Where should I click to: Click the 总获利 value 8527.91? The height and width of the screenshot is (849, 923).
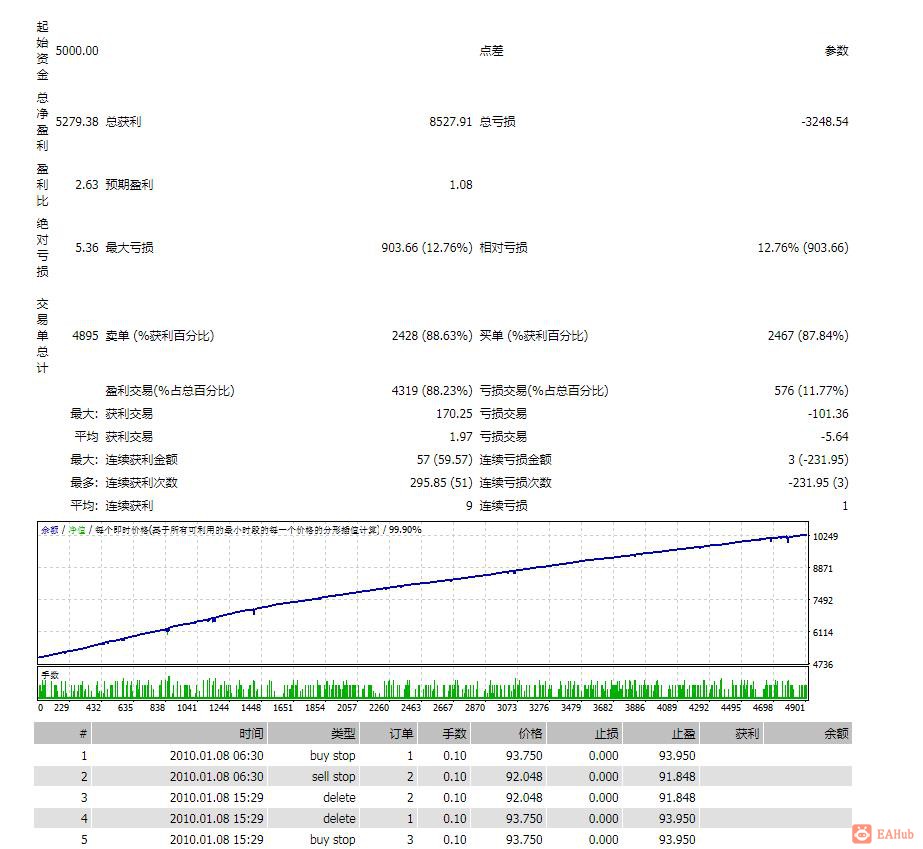click(x=449, y=121)
